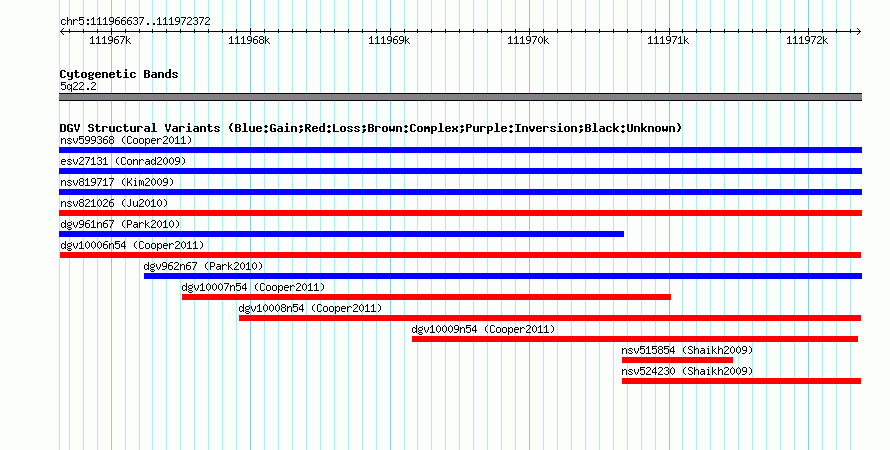Click the 111967k ruler label
The height and width of the screenshot is (450, 890).
click(110, 40)
